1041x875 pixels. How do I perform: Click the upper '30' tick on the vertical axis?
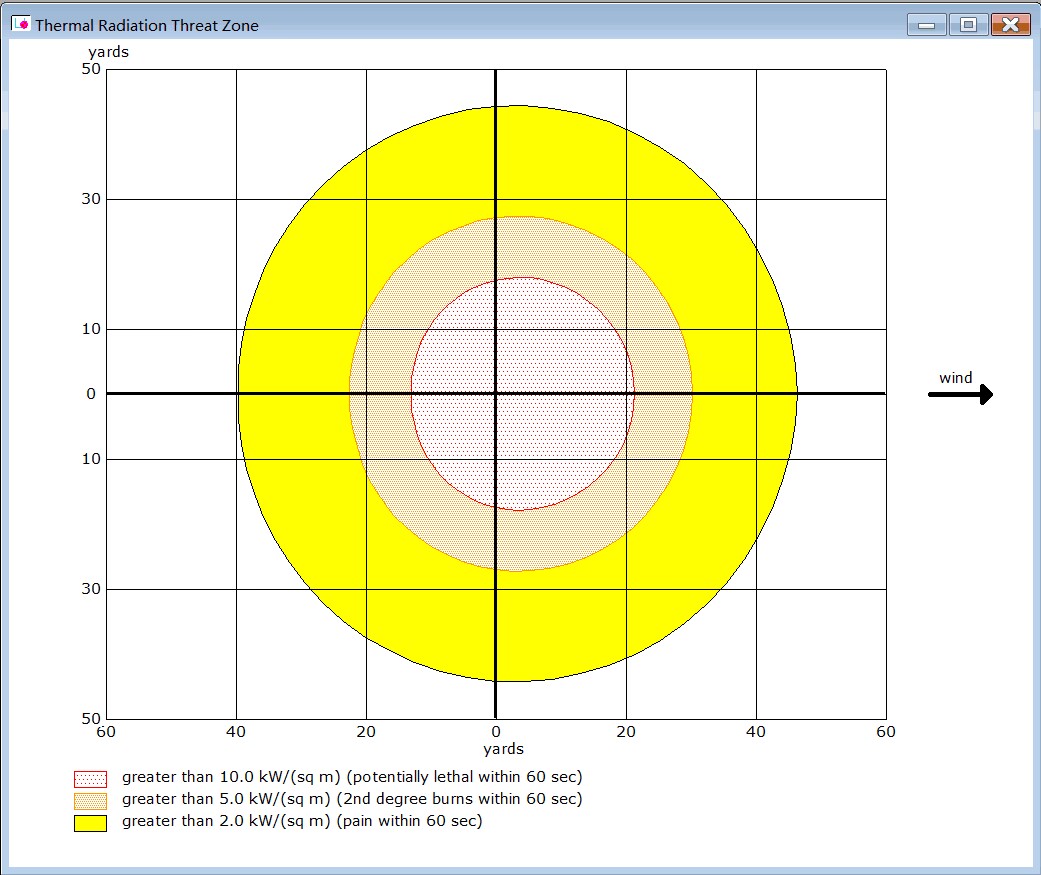tap(91, 199)
